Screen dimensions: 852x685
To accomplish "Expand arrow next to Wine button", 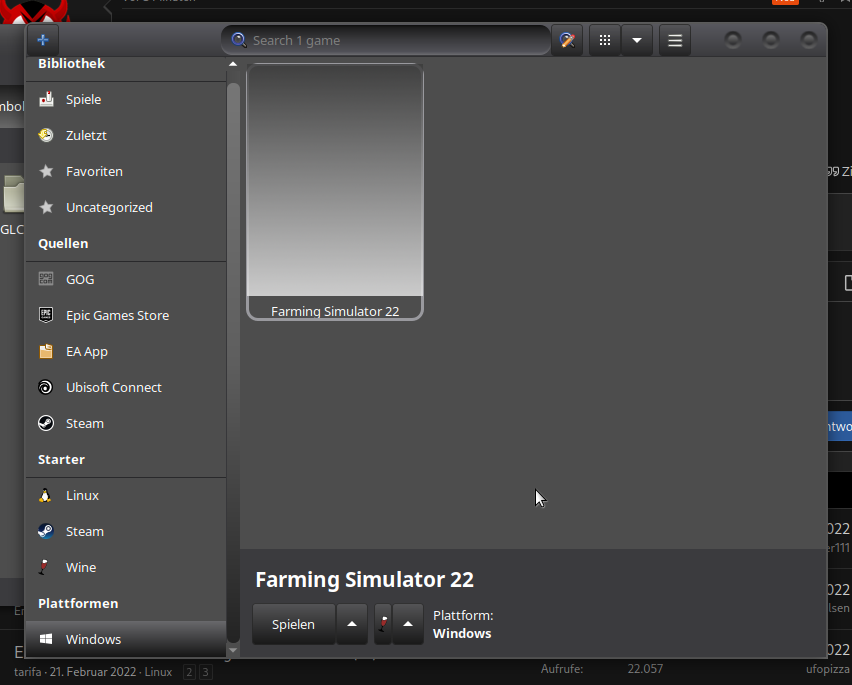I will (x=408, y=624).
